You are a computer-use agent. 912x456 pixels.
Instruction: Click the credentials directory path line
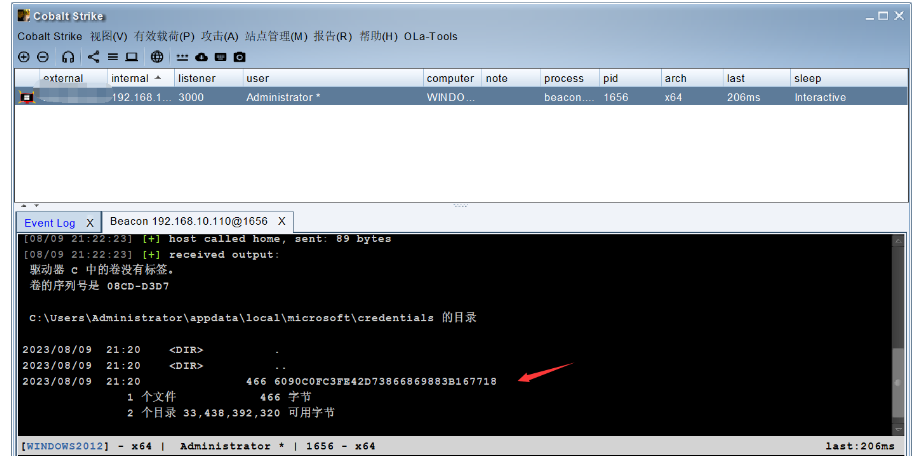(x=253, y=318)
